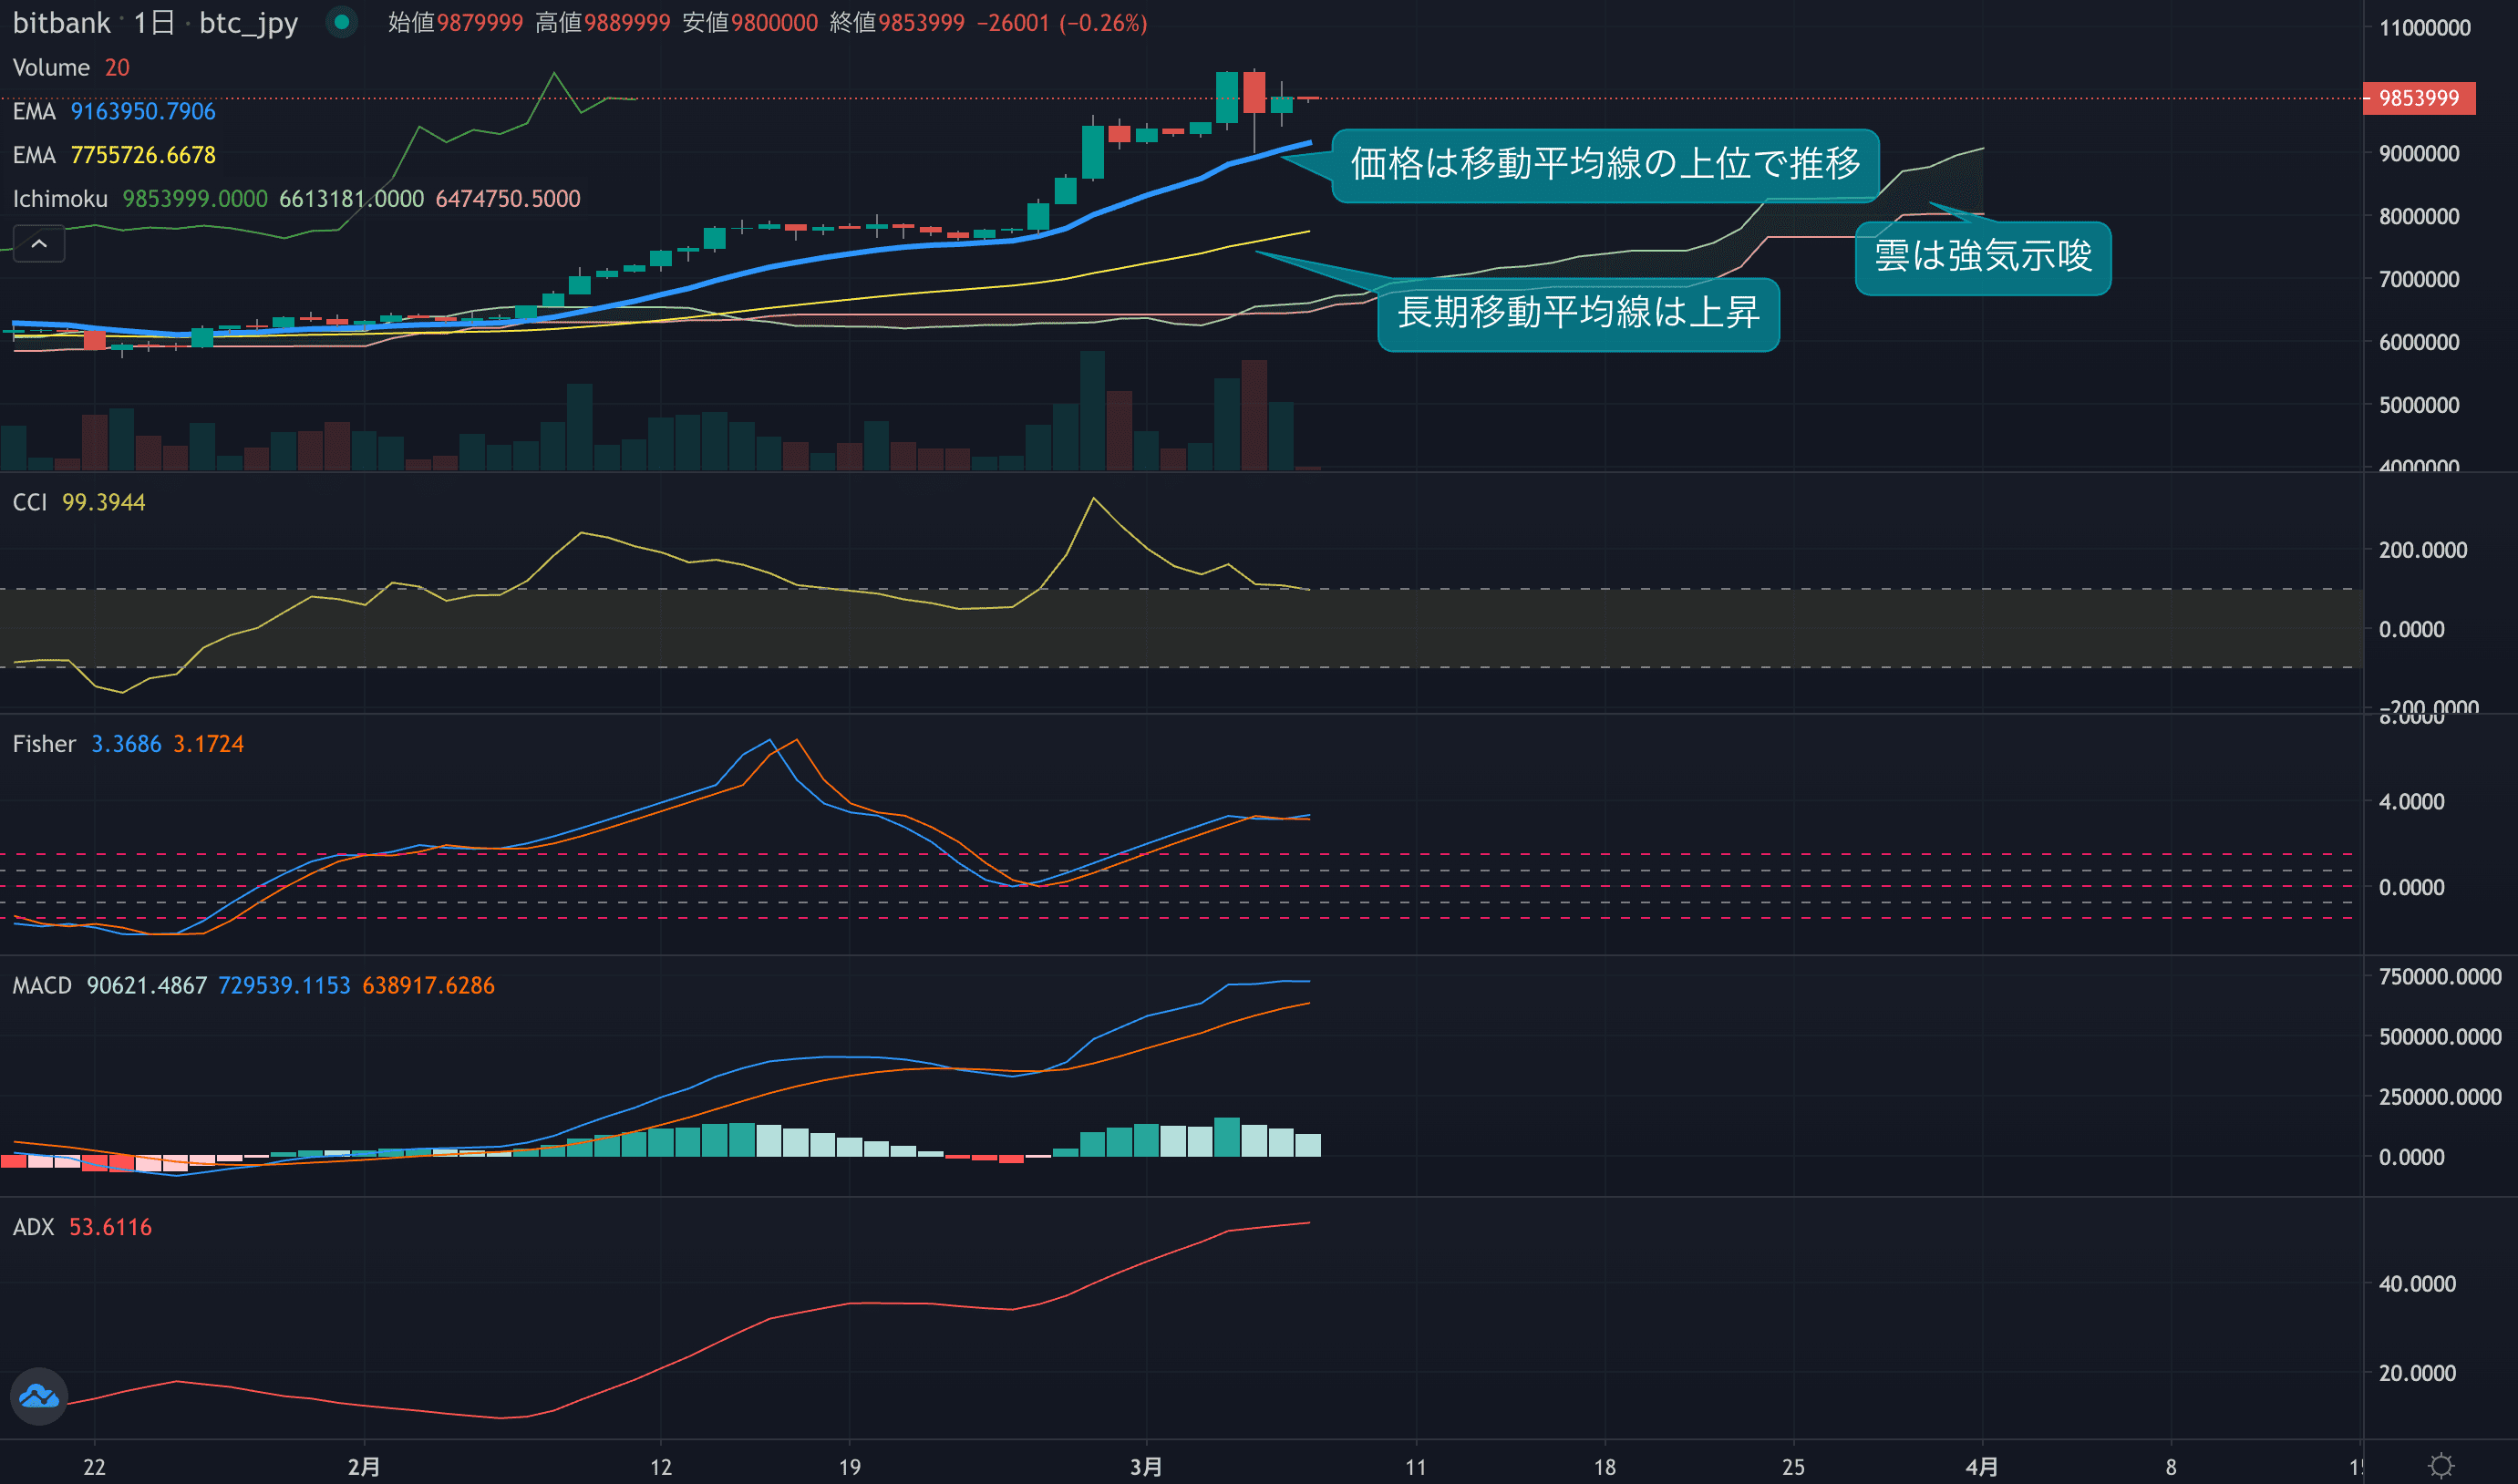
Task: Click the bitbank btc_jpy symbol title
Action: [155, 22]
